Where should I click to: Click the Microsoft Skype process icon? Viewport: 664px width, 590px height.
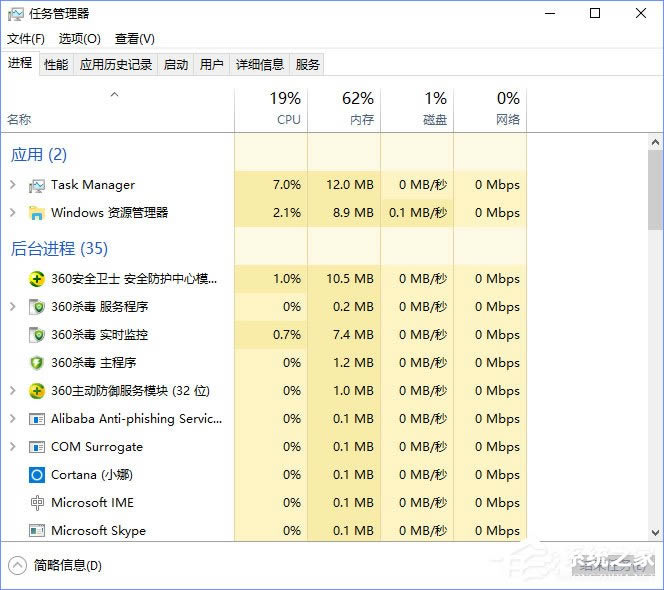pyautogui.click(x=37, y=531)
